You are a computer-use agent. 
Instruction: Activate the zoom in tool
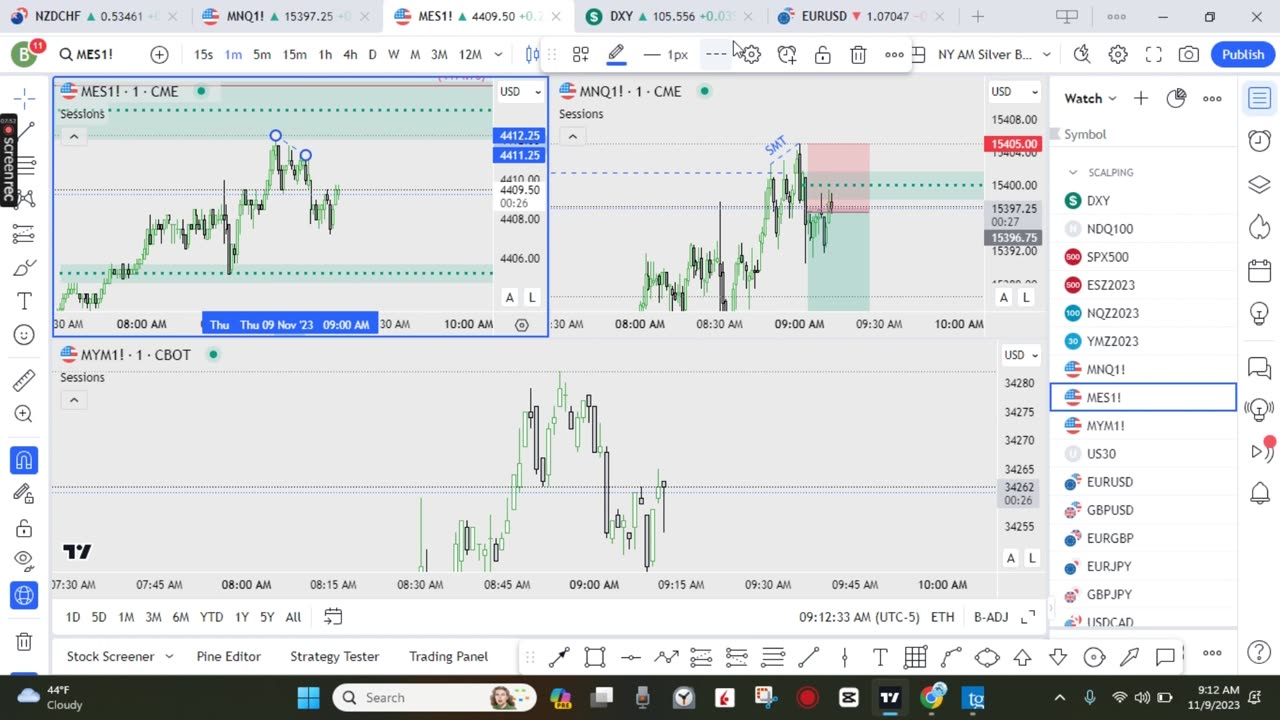(x=25, y=414)
